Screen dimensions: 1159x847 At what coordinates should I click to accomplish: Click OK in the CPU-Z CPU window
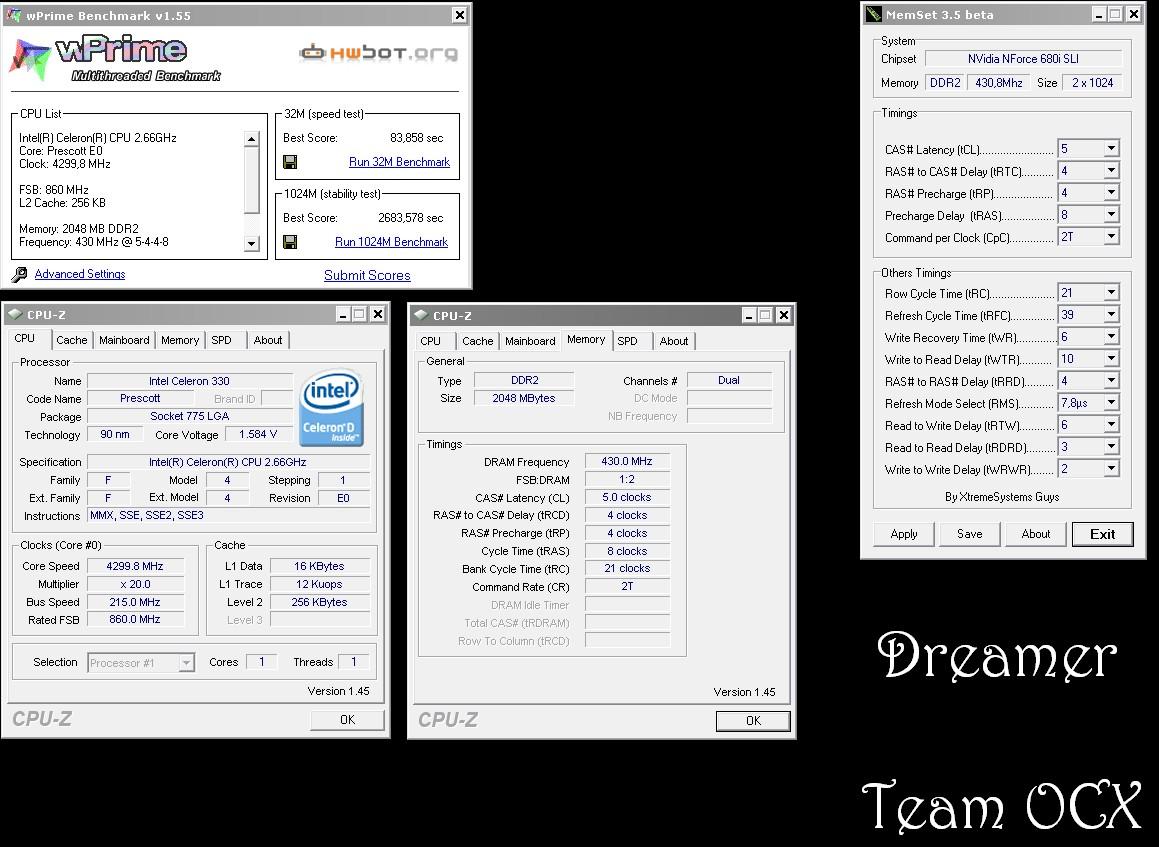pos(347,720)
